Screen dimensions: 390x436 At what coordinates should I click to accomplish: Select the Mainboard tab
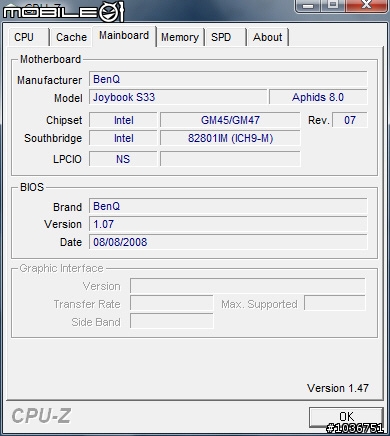pos(124,36)
